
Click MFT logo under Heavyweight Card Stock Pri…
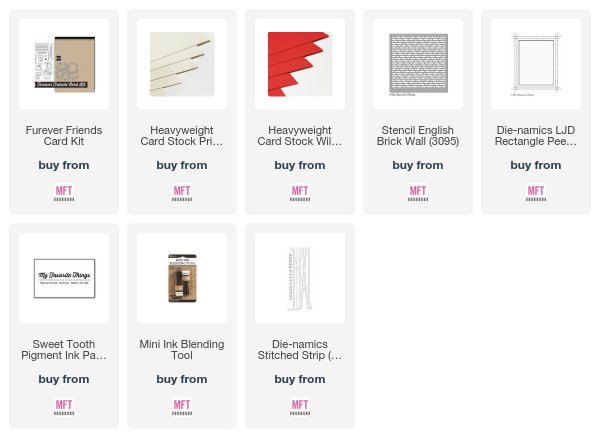182,193
